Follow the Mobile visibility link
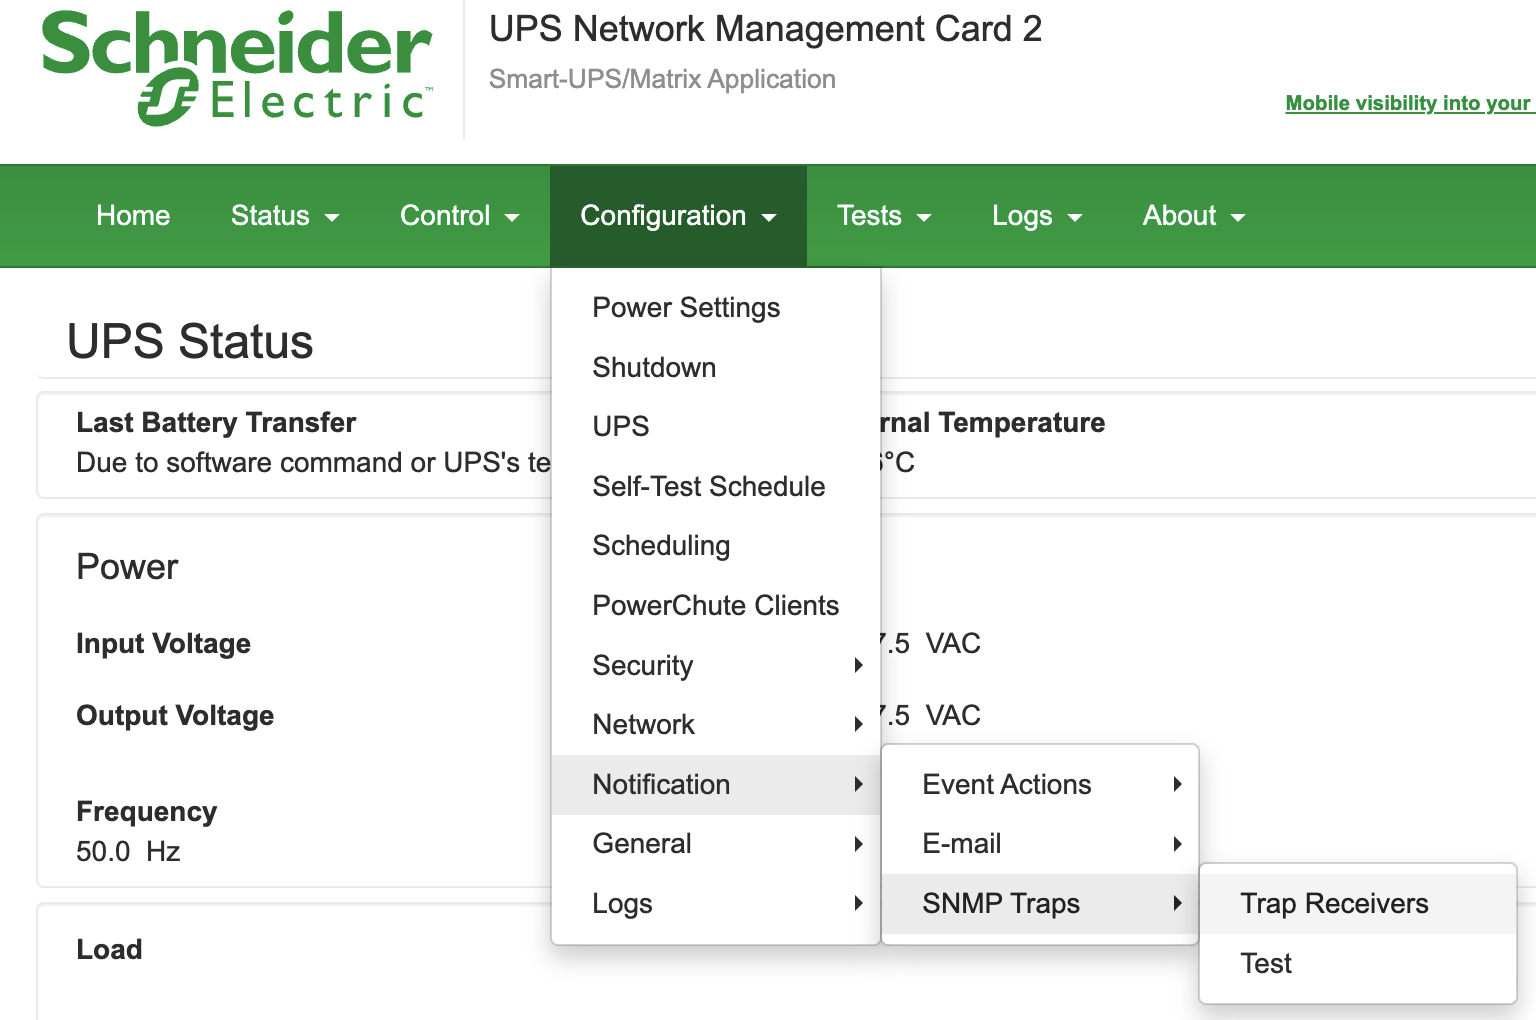This screenshot has width=1536, height=1020. [1407, 103]
